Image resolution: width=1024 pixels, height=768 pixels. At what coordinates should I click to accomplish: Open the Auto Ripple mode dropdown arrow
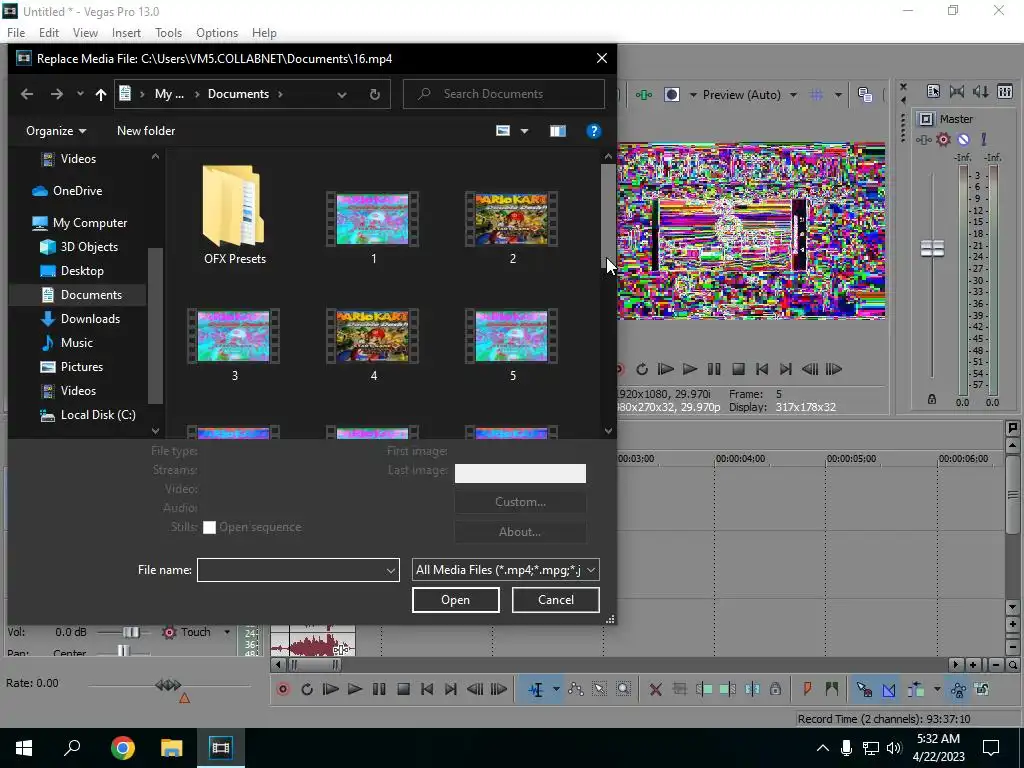tap(937, 689)
